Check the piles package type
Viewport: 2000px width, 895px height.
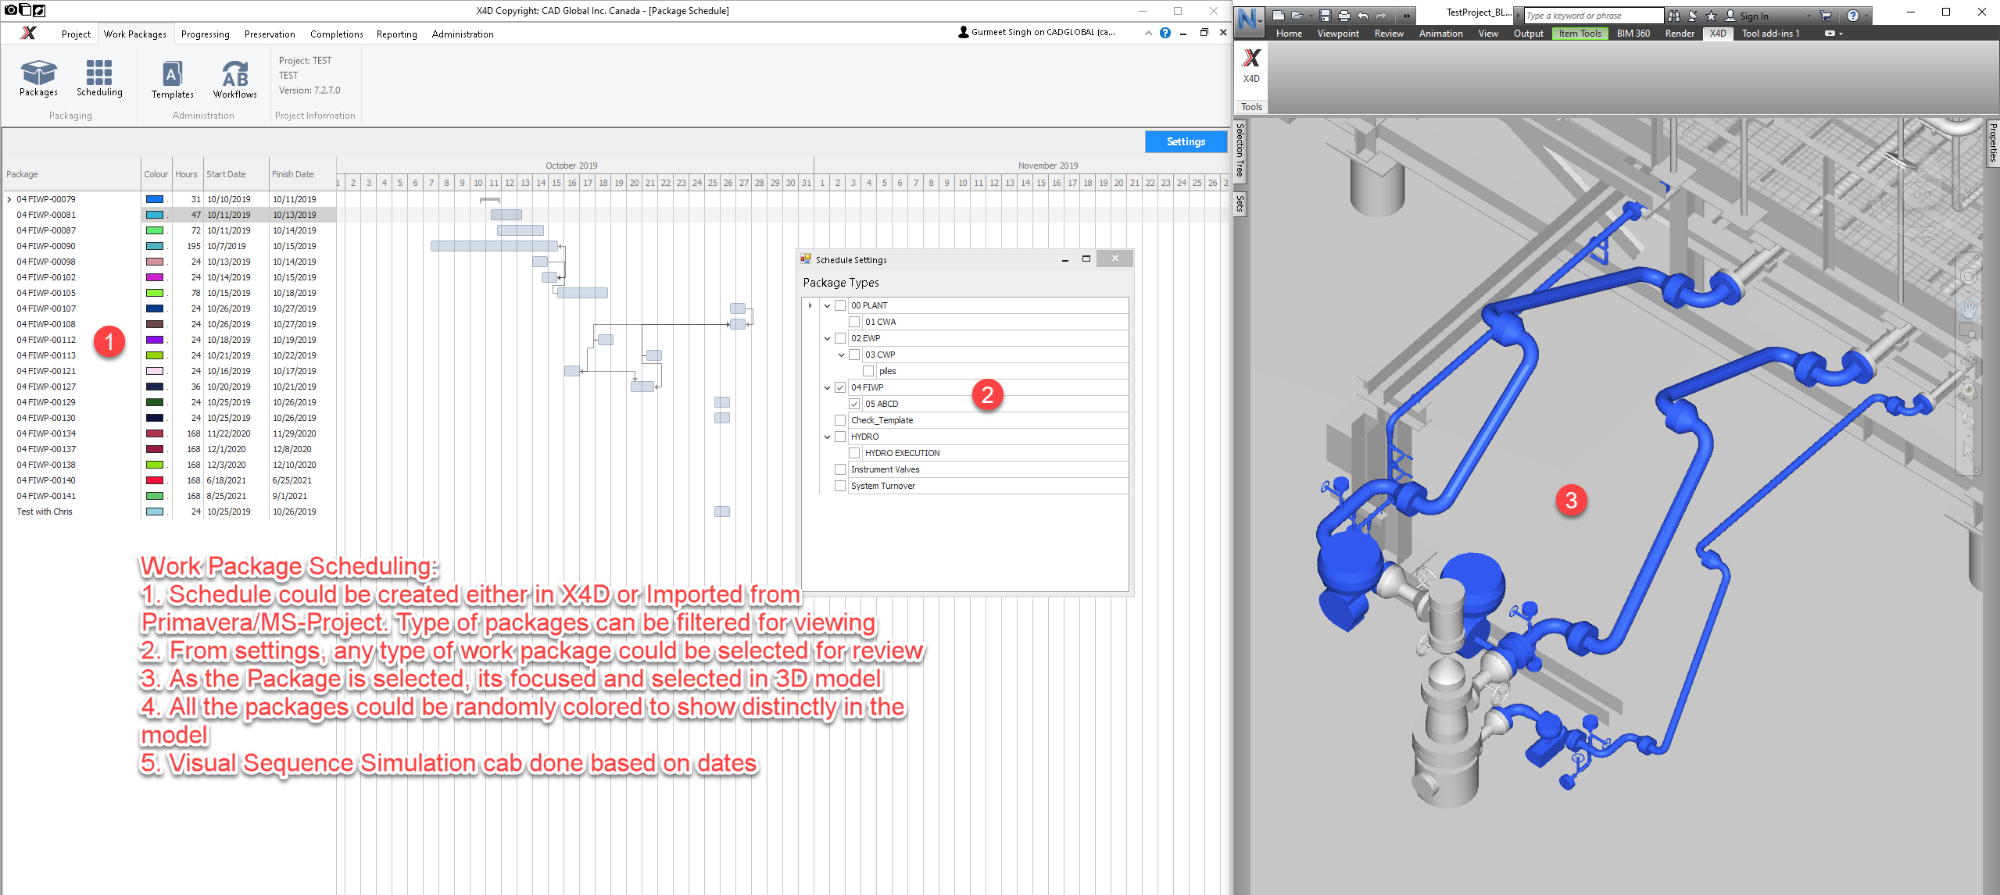click(869, 371)
